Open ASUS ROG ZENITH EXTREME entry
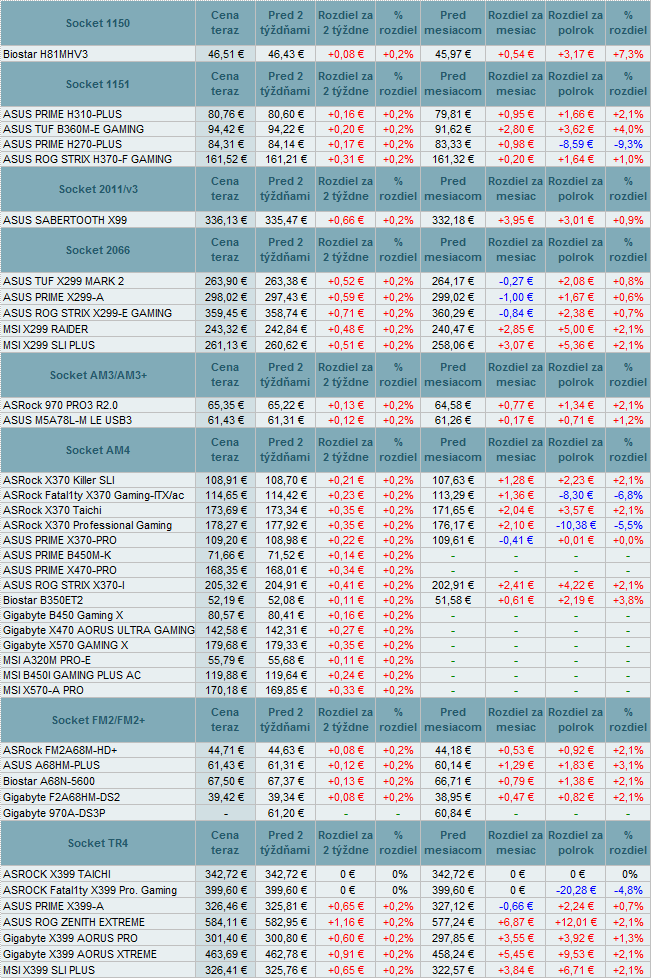The width and height of the screenshot is (651, 978). click(x=74, y=921)
